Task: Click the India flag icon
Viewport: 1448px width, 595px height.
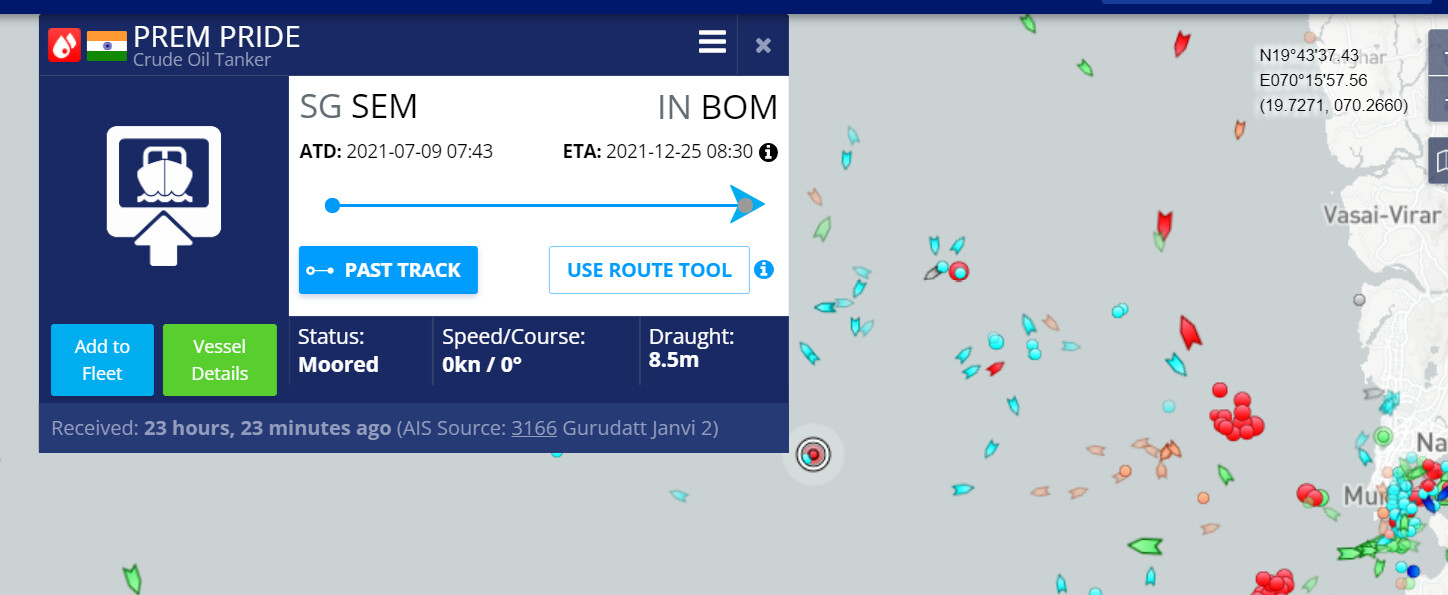Action: [x=107, y=46]
